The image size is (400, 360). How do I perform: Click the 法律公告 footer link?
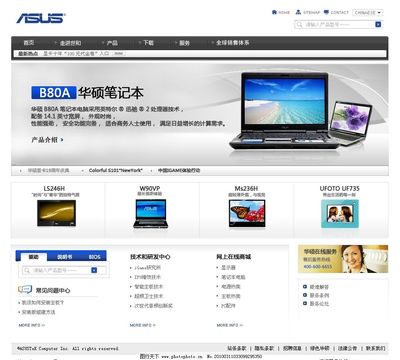pyautogui.click(x=347, y=348)
